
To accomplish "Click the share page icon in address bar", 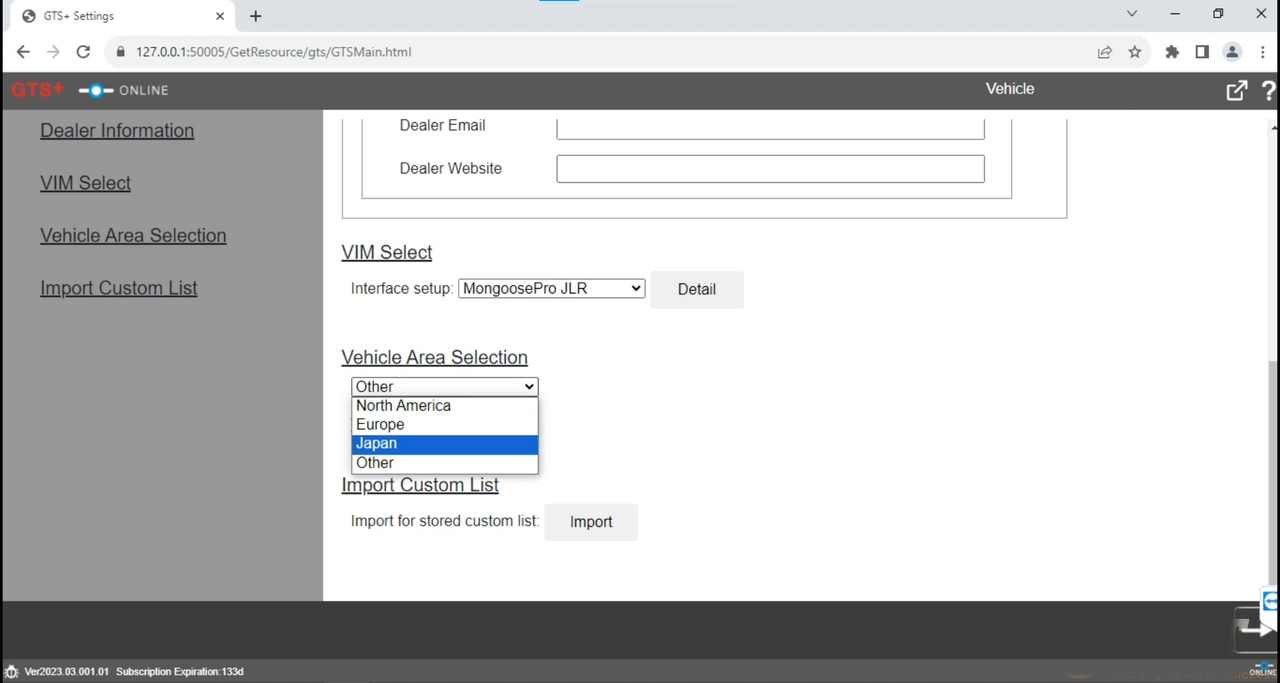I will click(1105, 52).
